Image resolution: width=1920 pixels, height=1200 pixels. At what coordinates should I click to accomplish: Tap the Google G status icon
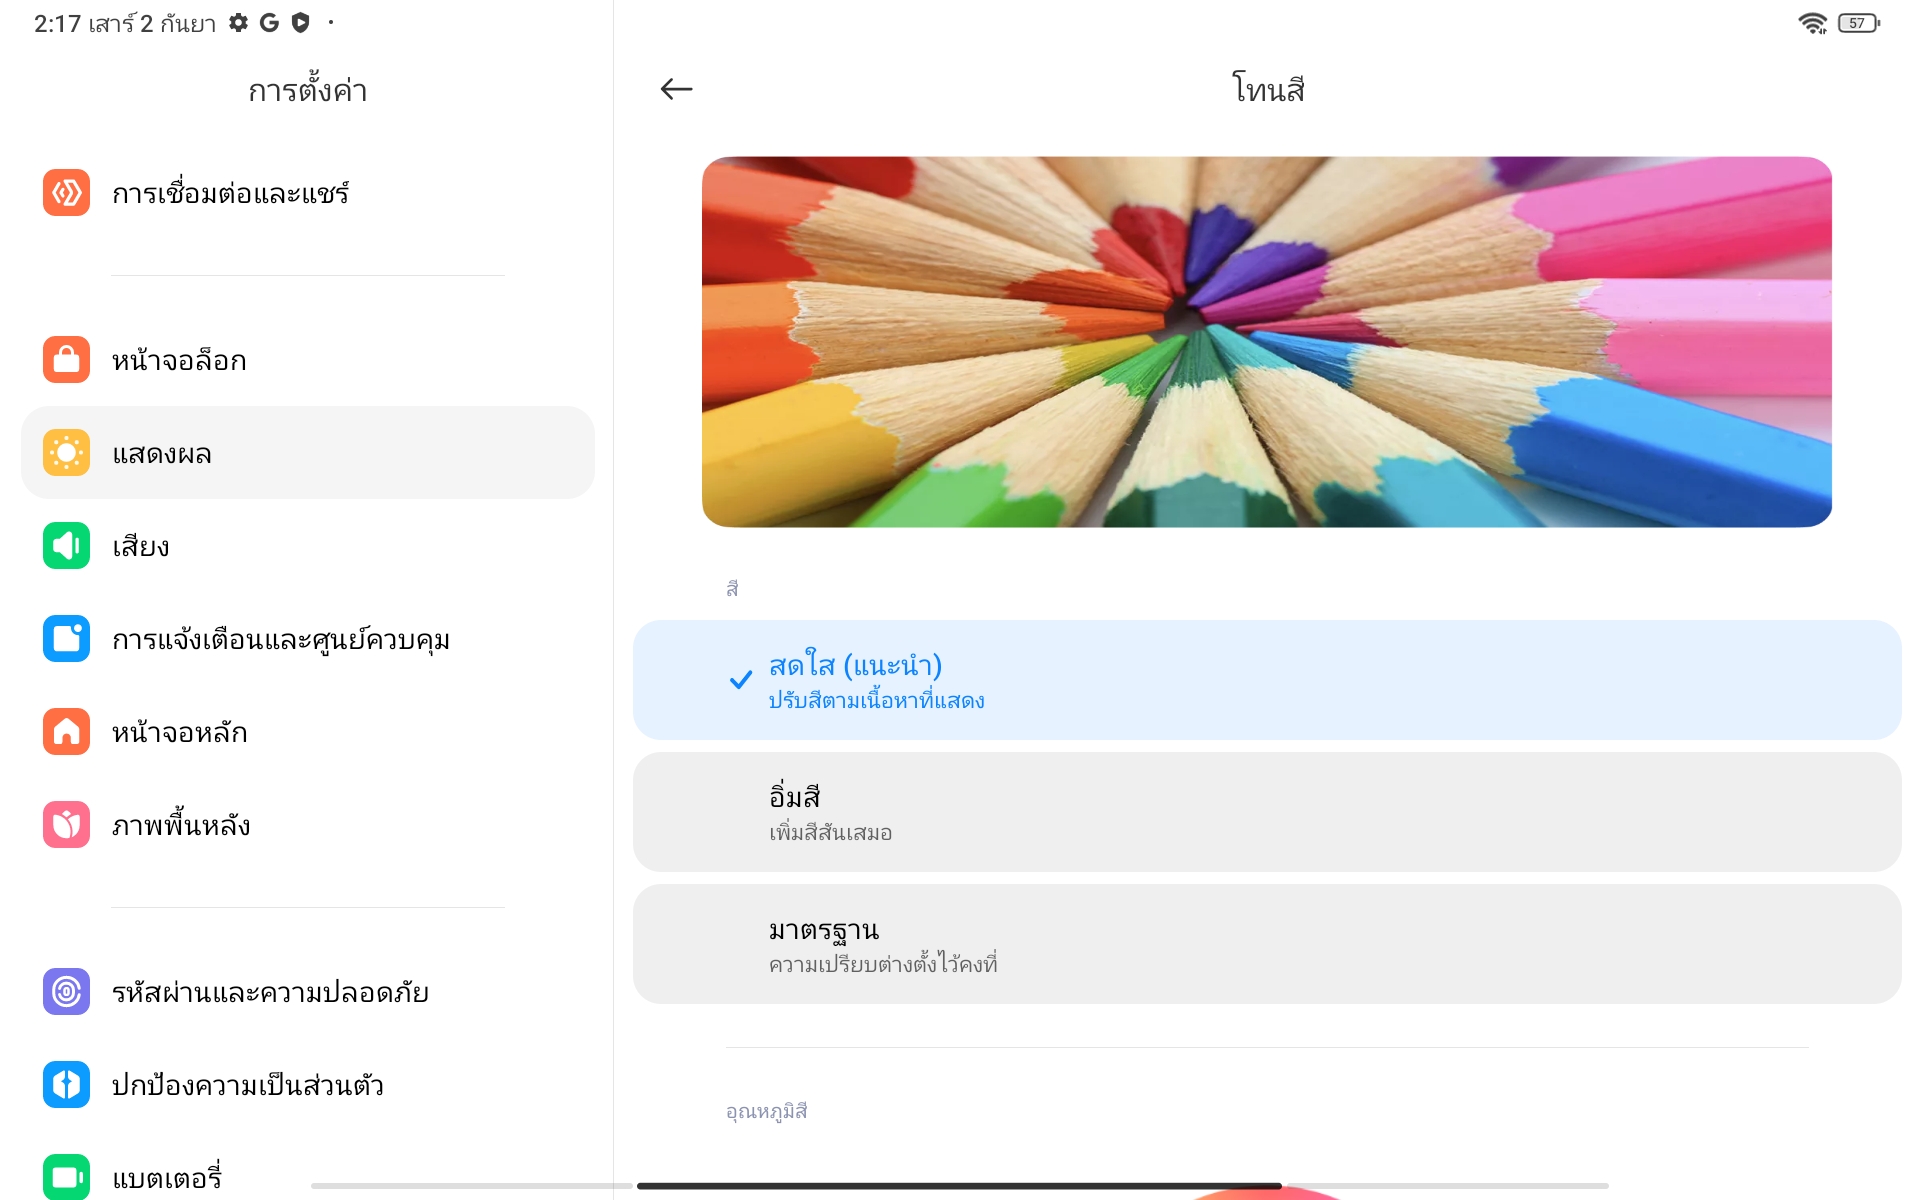click(x=269, y=22)
